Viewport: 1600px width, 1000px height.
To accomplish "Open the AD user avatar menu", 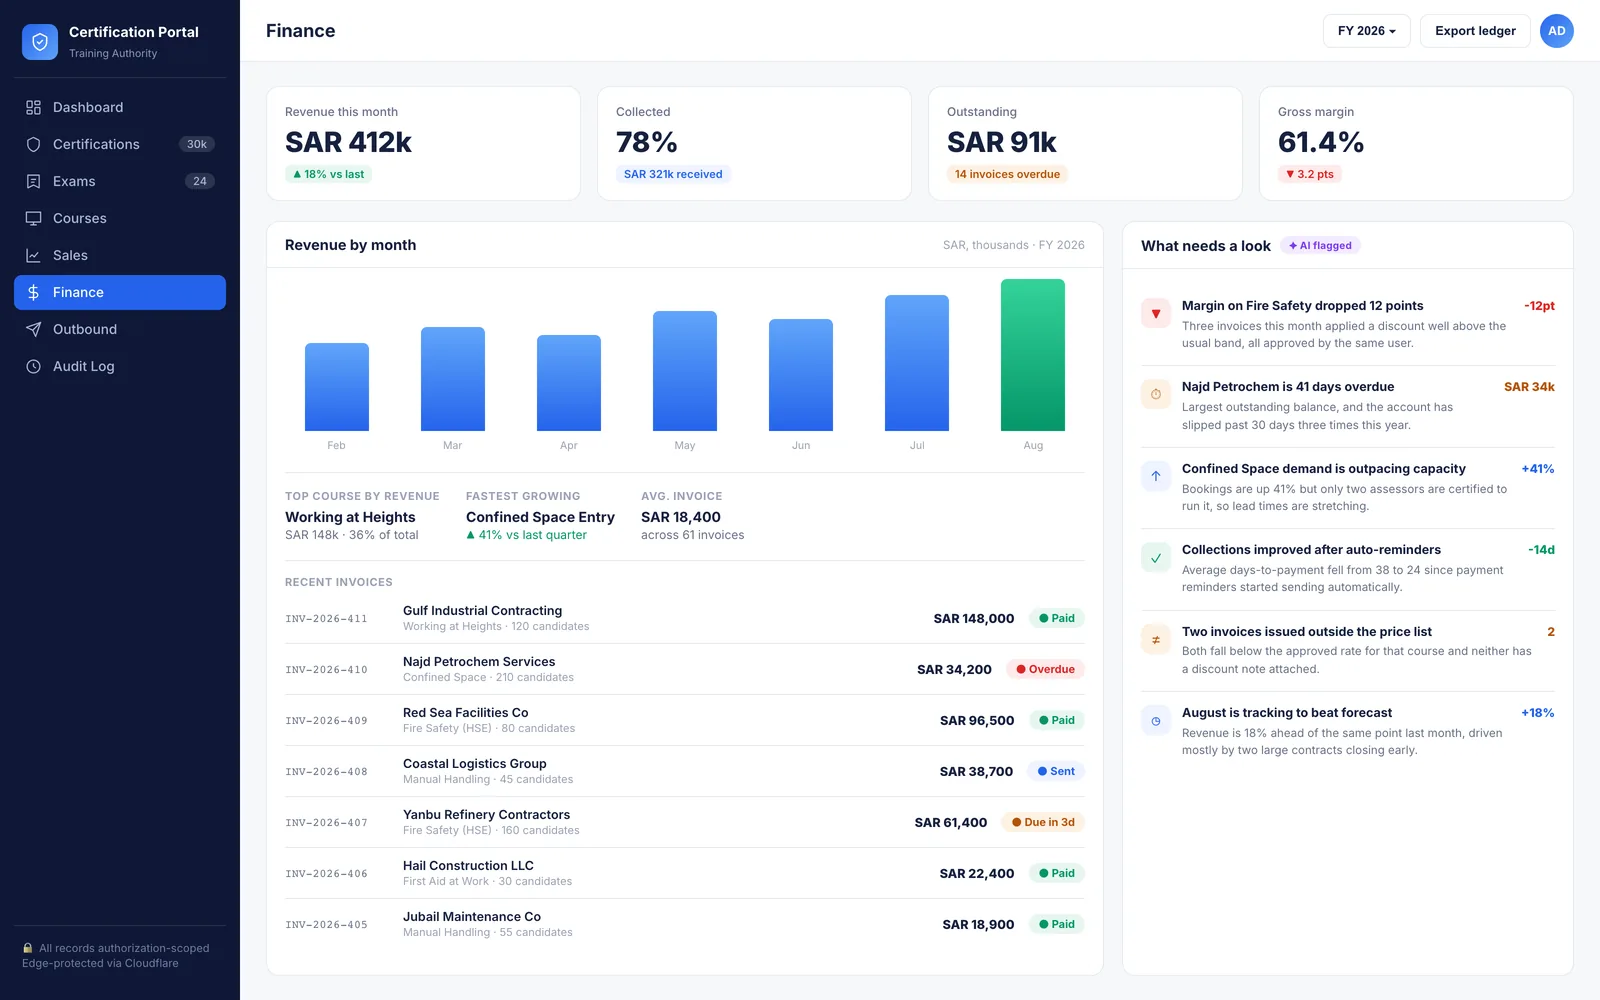I will [x=1556, y=31].
